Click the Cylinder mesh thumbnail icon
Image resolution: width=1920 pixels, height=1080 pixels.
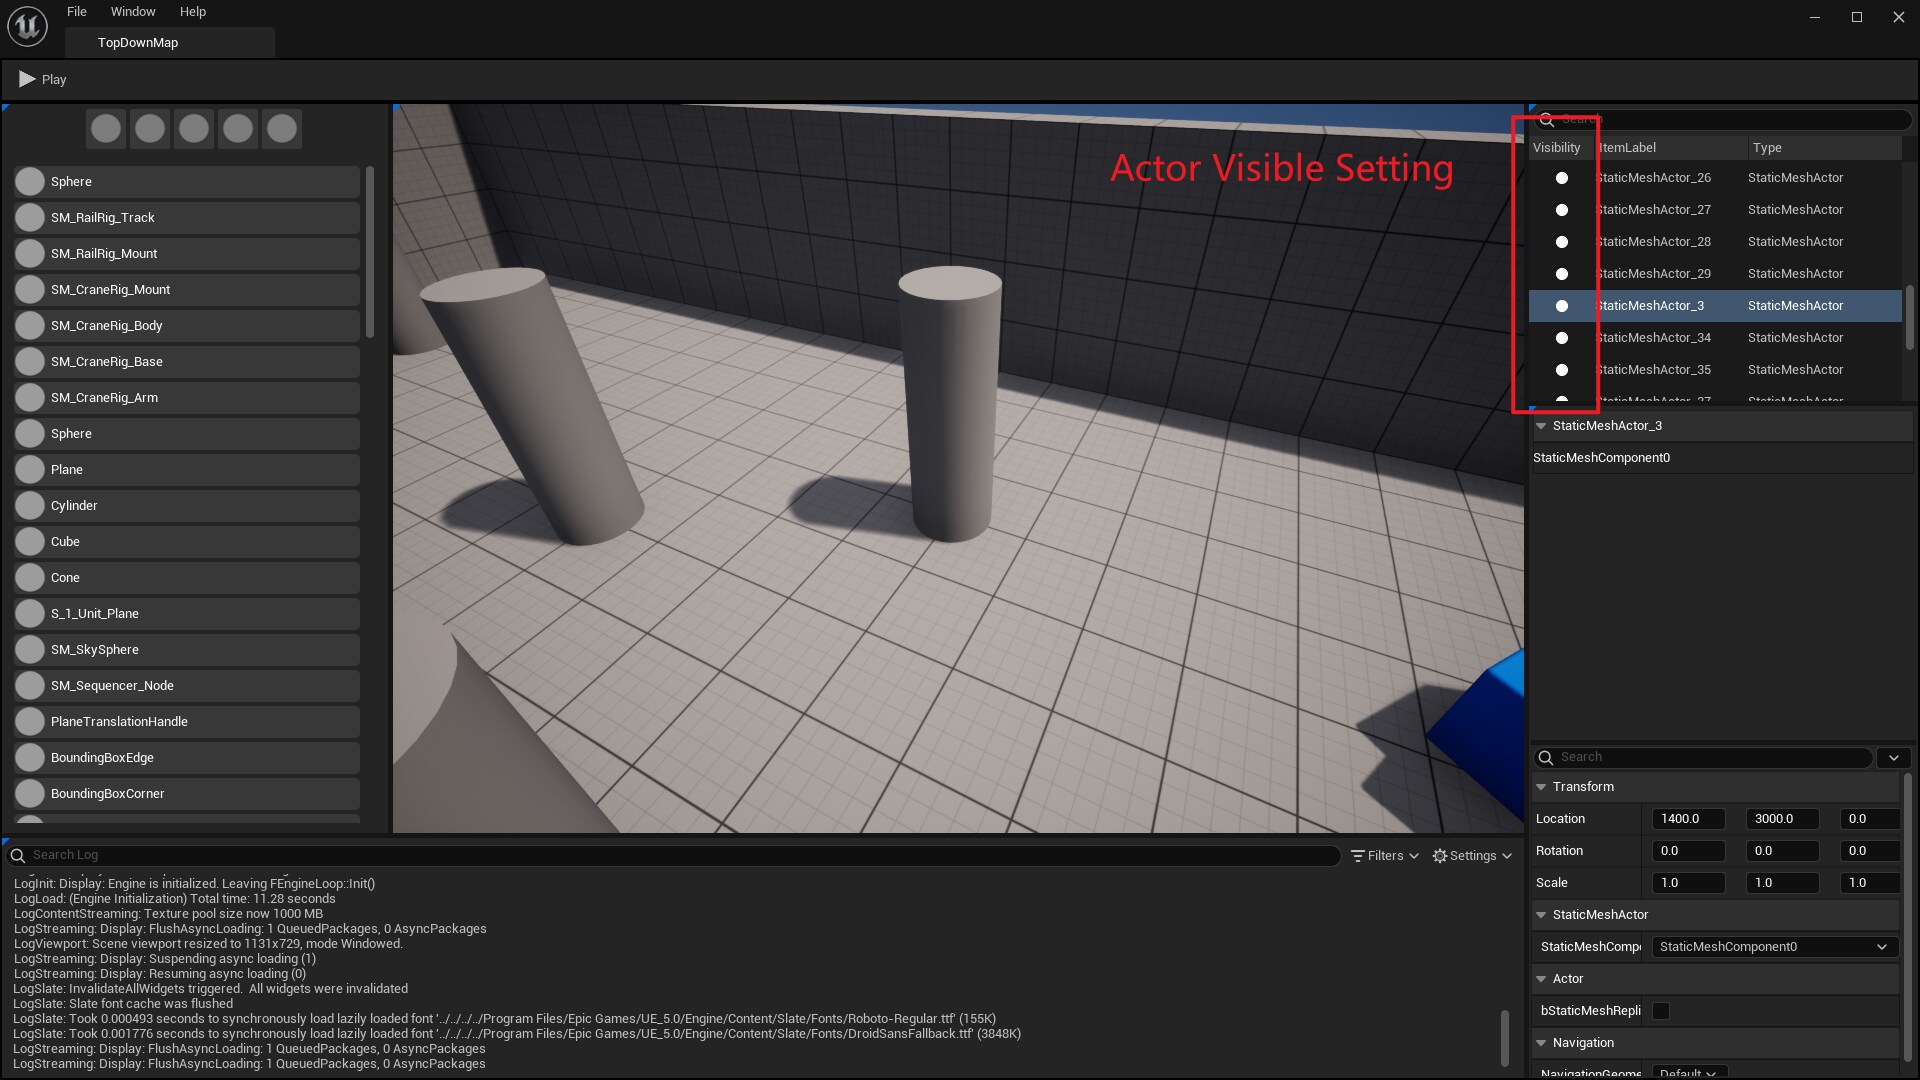coord(30,506)
